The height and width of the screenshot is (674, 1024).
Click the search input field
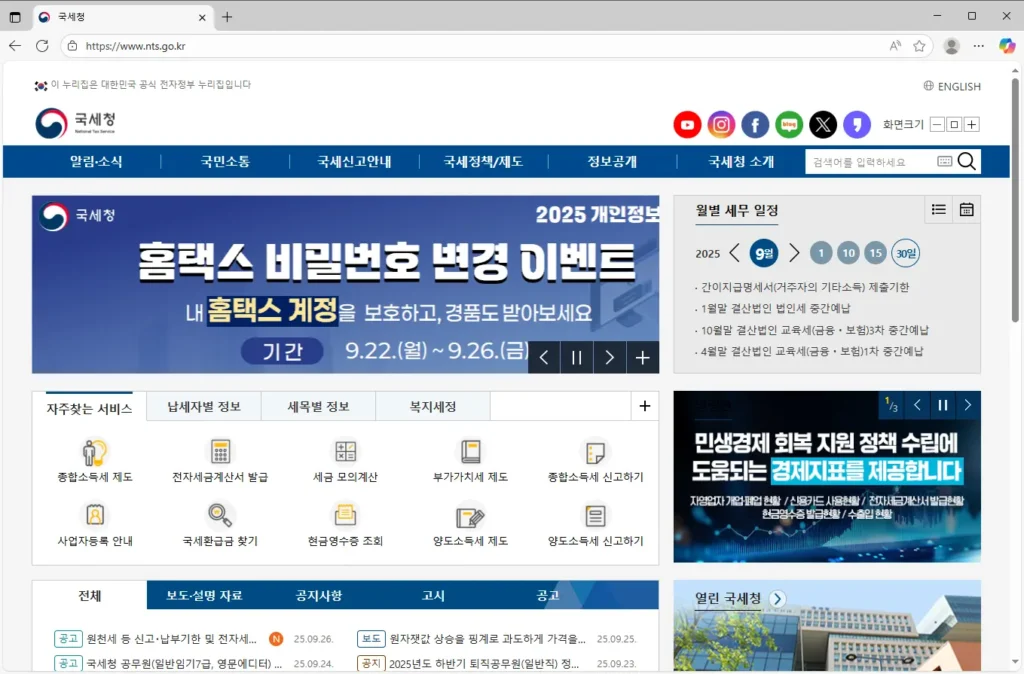coord(880,161)
